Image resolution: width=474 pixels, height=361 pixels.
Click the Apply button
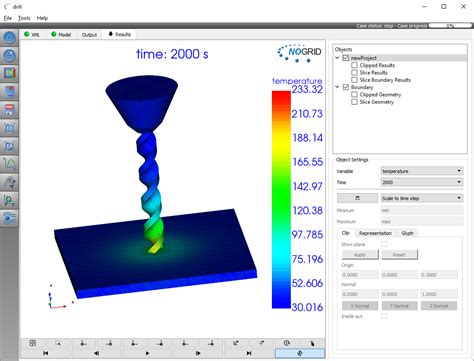click(360, 255)
